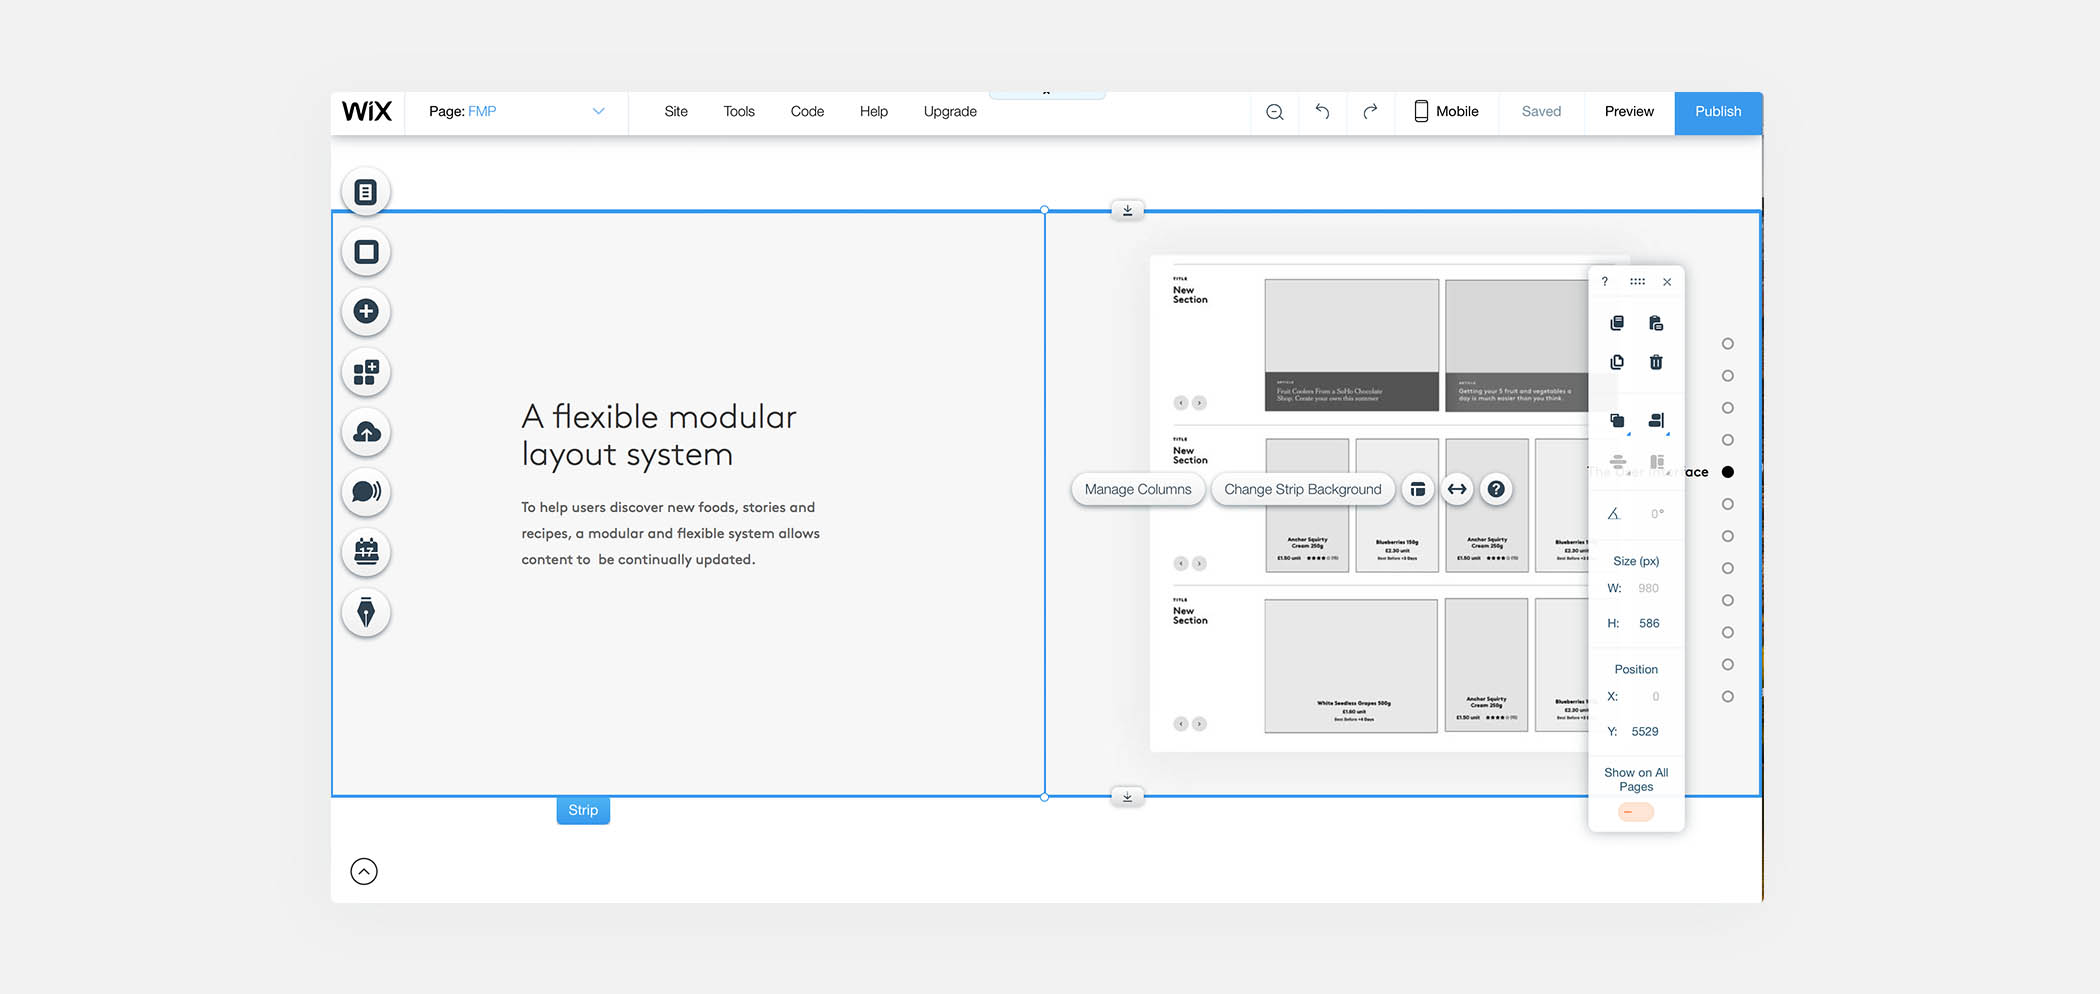This screenshot has width=2100, height=994.
Task: Open the Tools menu
Action: coord(739,111)
